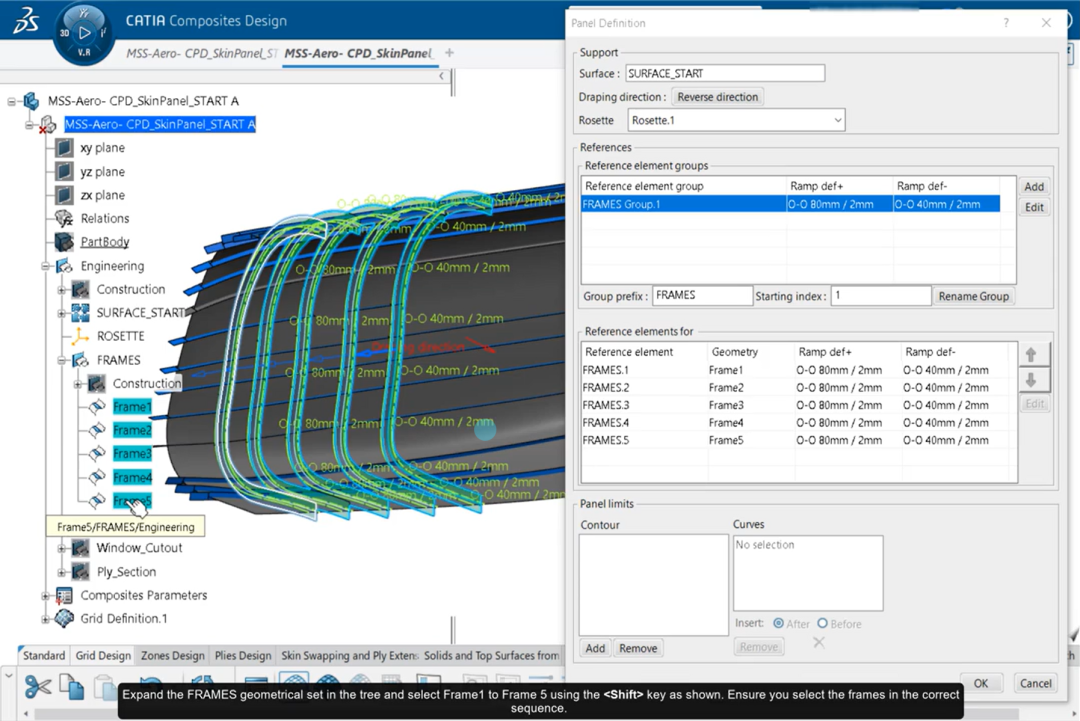1080x721 pixels.
Task: Switch to the Plies Design tab
Action: coord(242,656)
